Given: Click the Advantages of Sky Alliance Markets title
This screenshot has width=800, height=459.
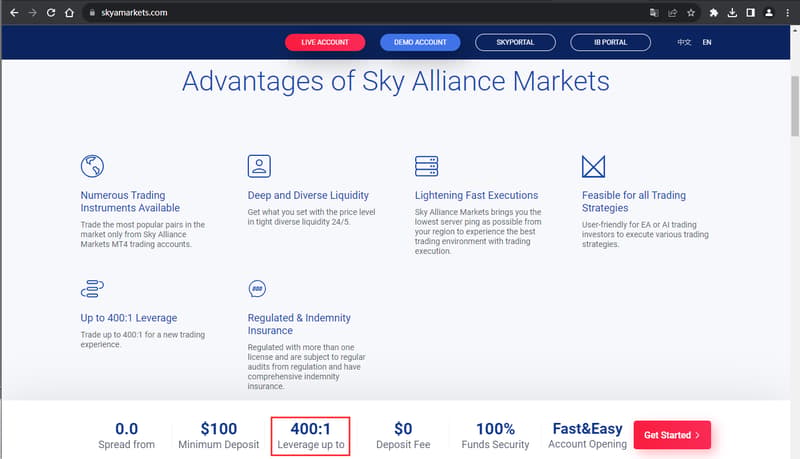Looking at the screenshot, I should tap(396, 82).
